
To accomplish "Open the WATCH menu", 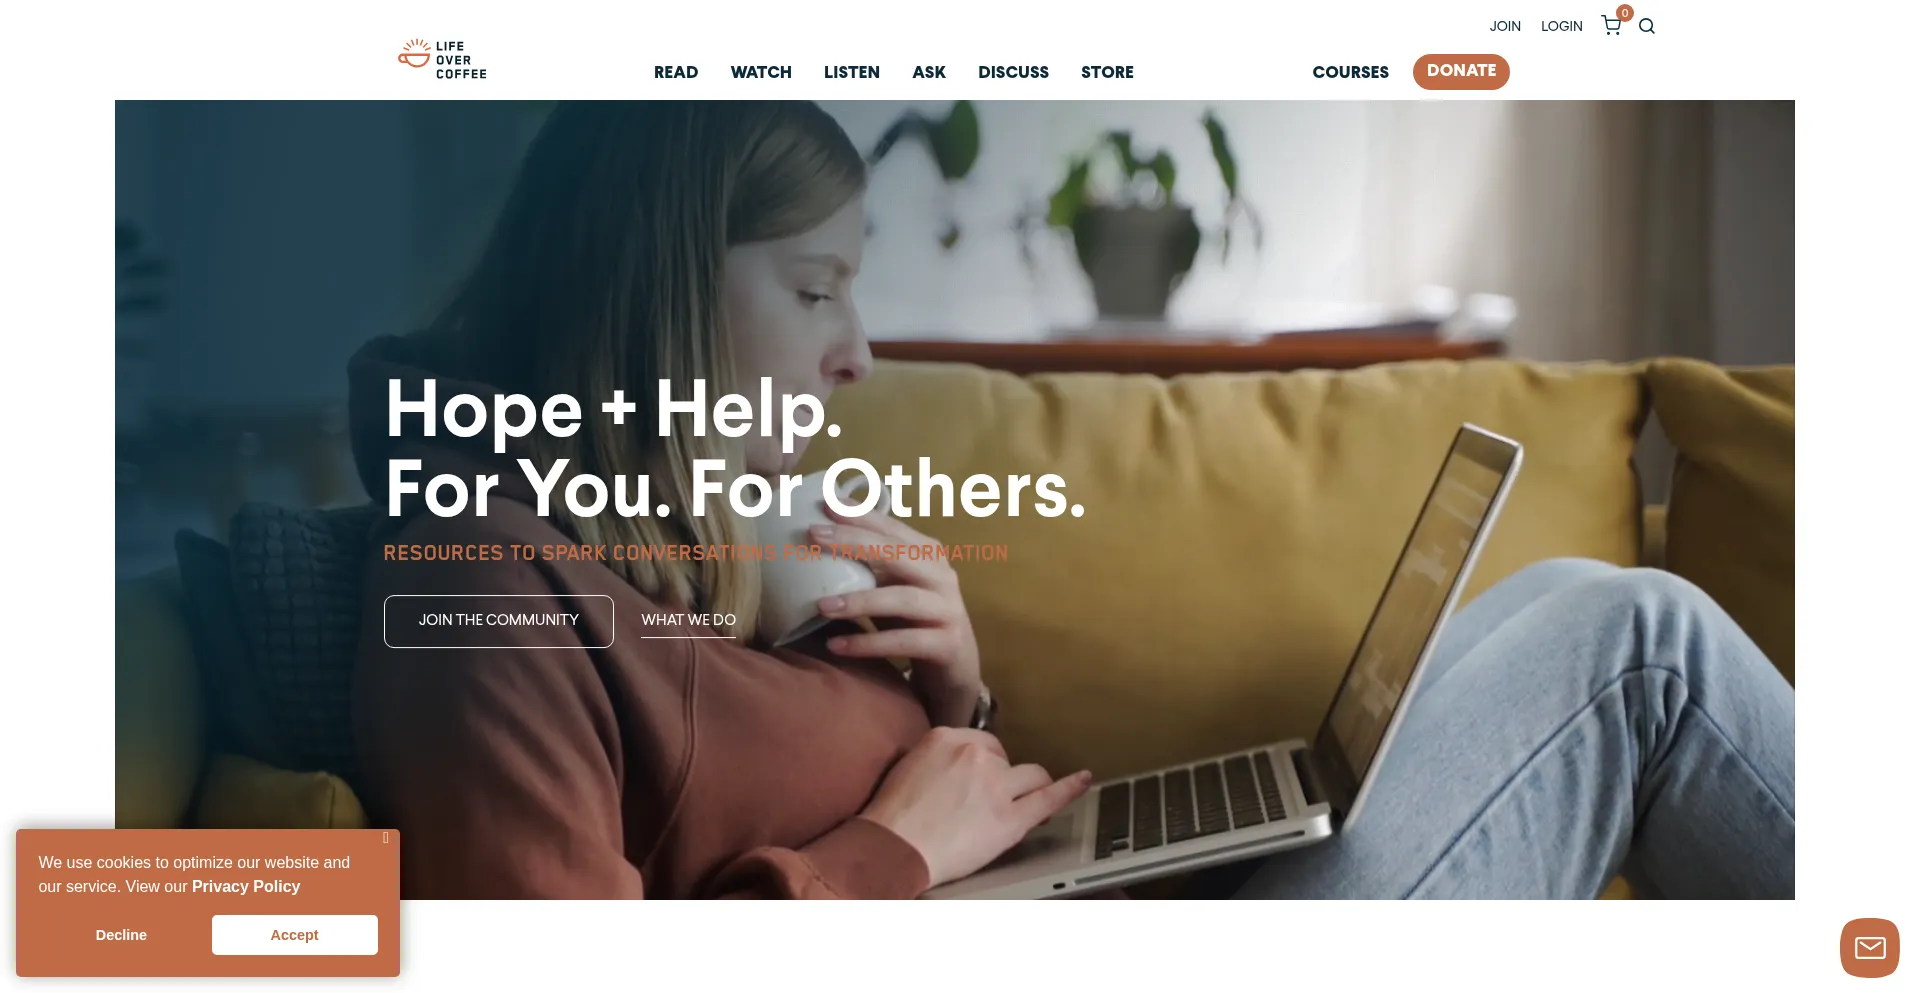I will 761,72.
